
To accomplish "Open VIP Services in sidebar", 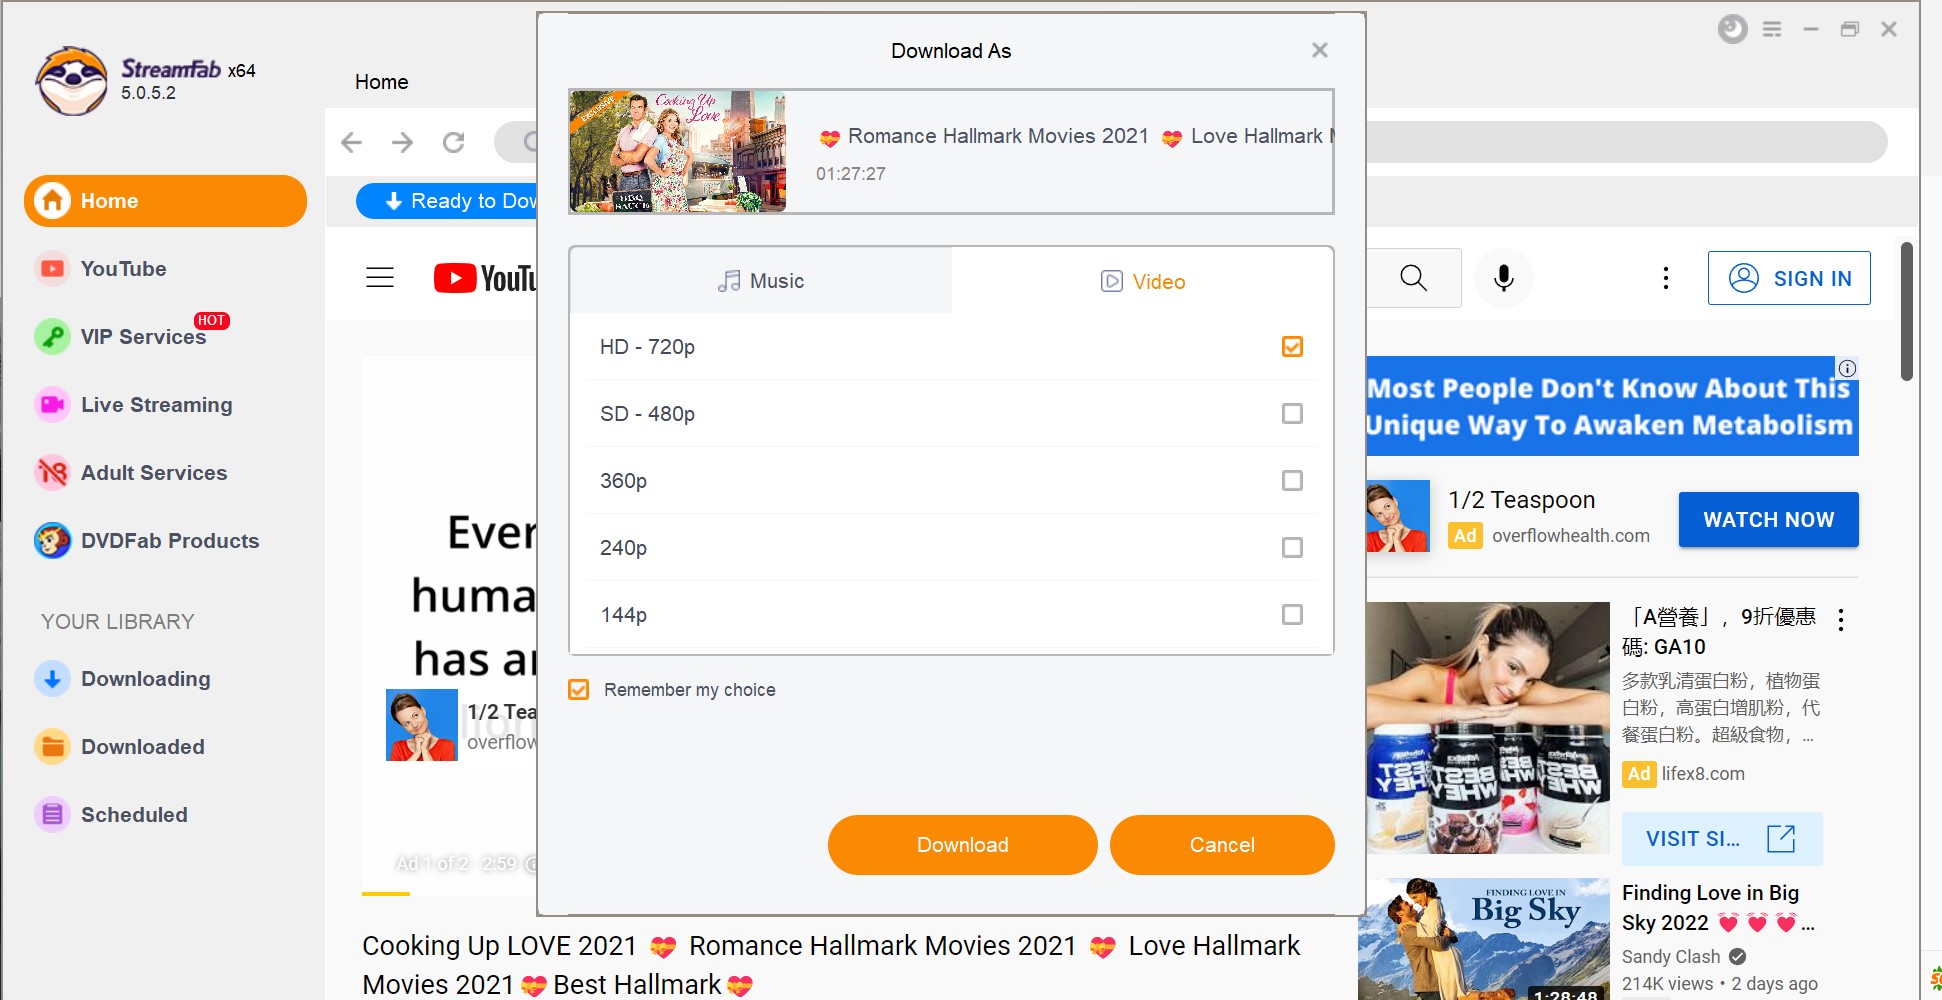I will (x=142, y=337).
